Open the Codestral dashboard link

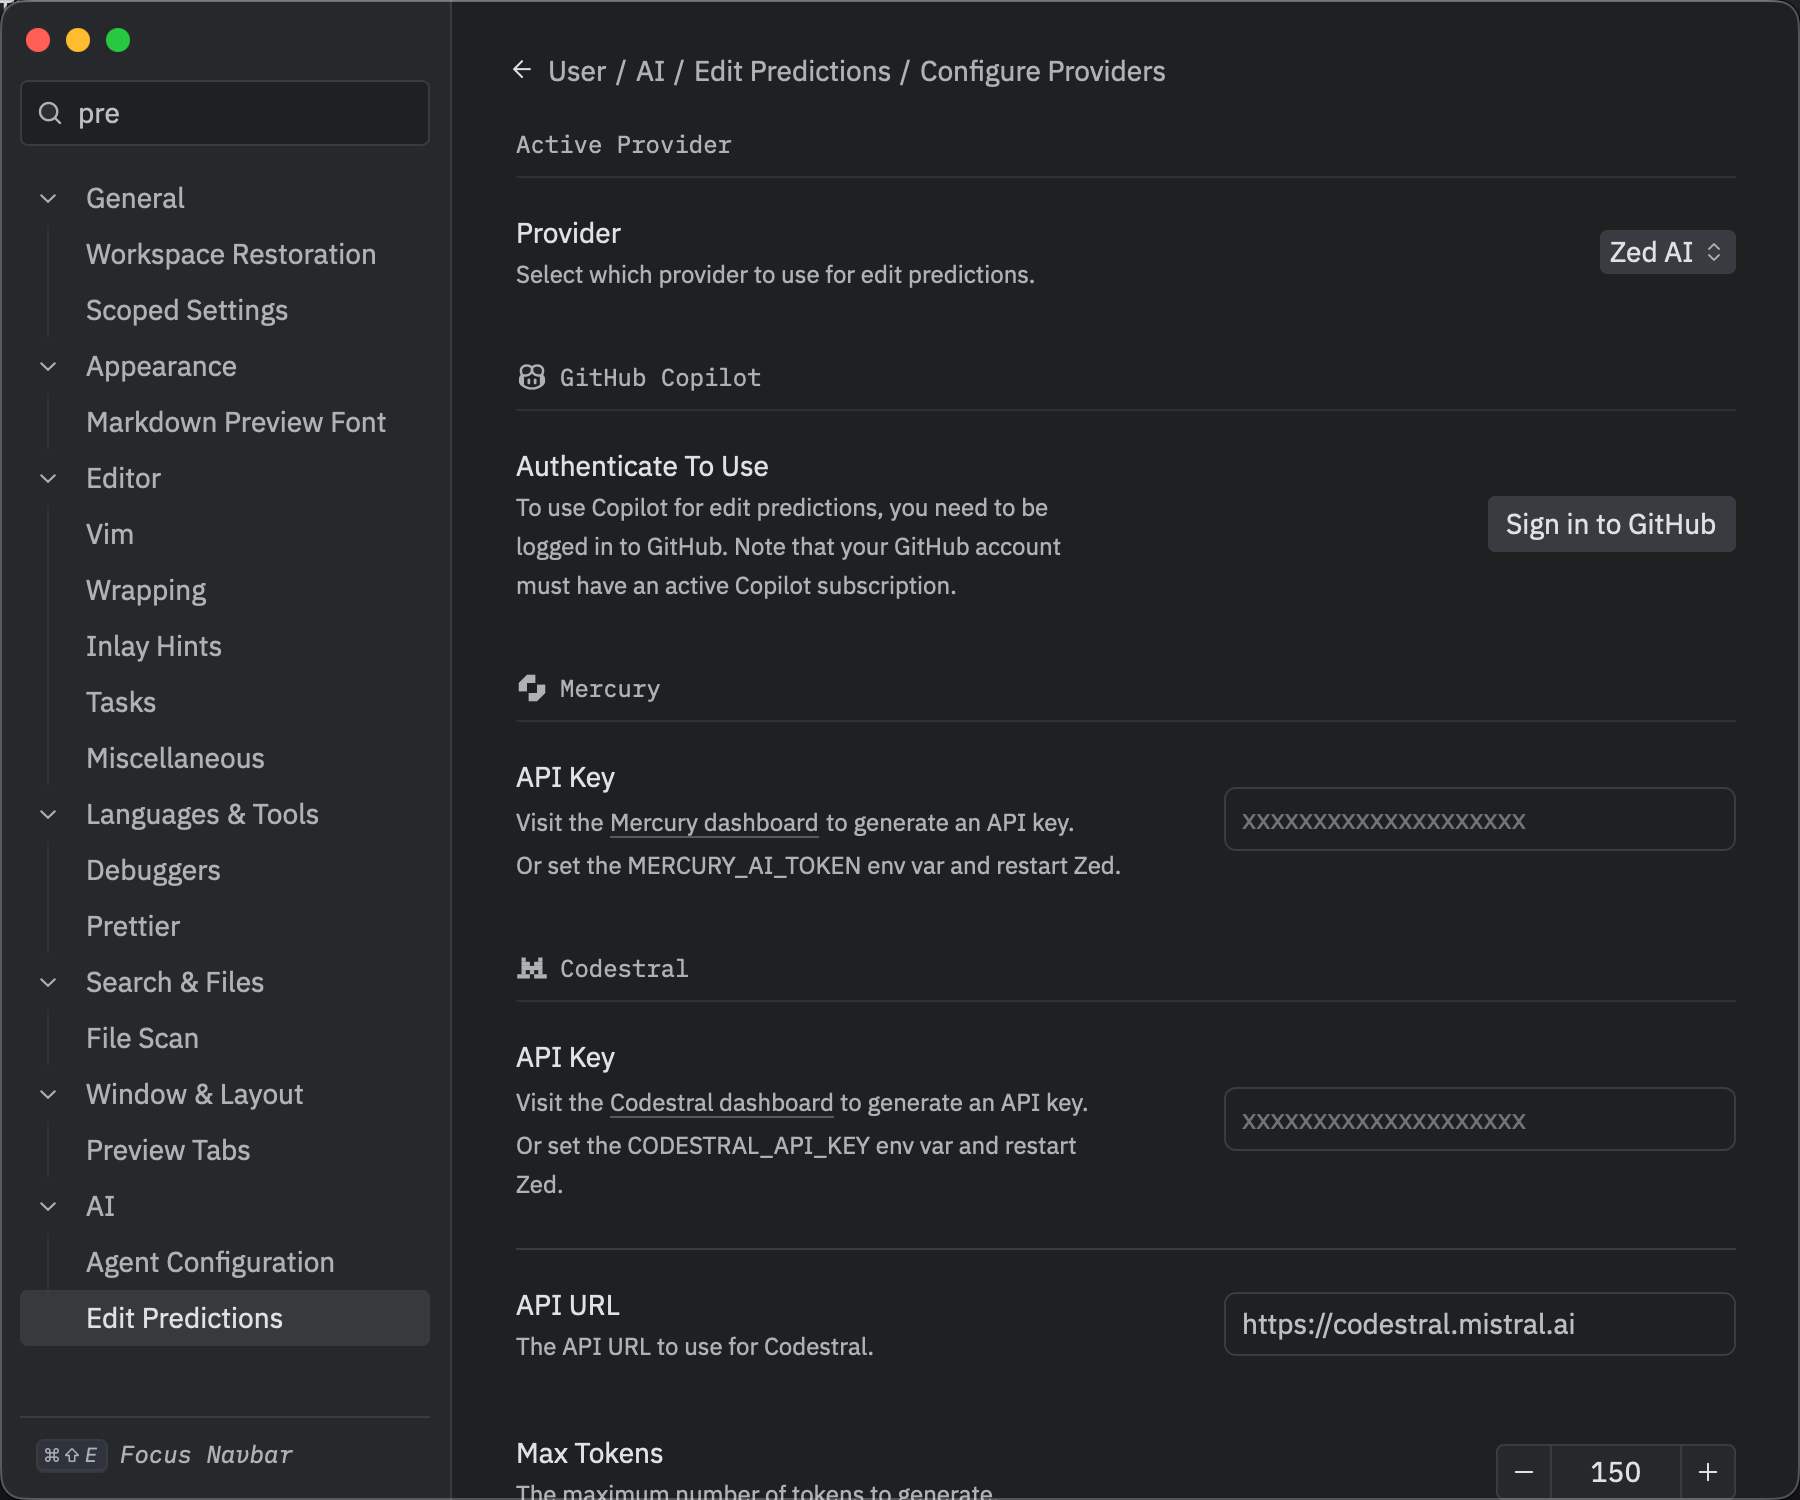pos(721,1103)
